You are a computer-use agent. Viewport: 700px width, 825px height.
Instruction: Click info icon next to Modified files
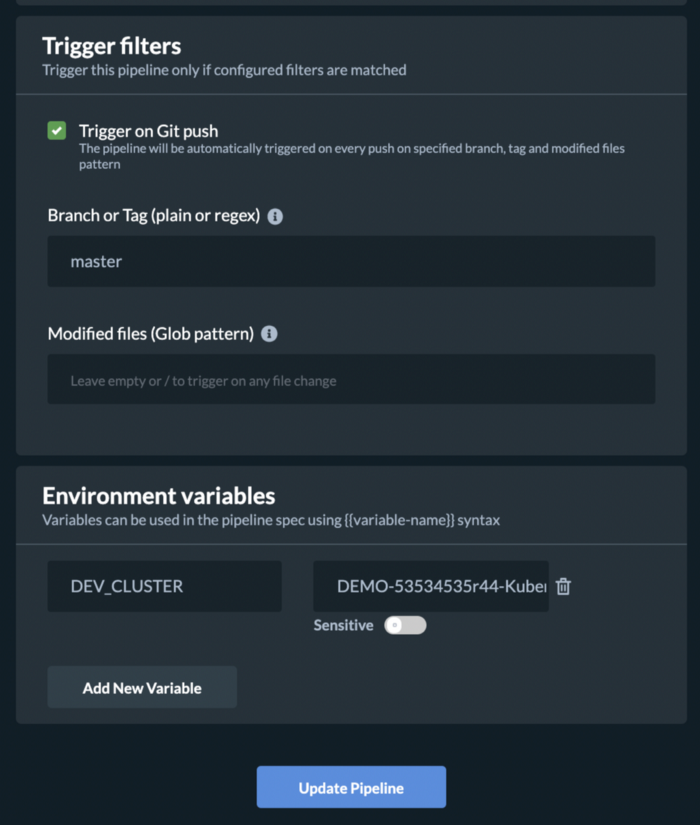point(269,334)
